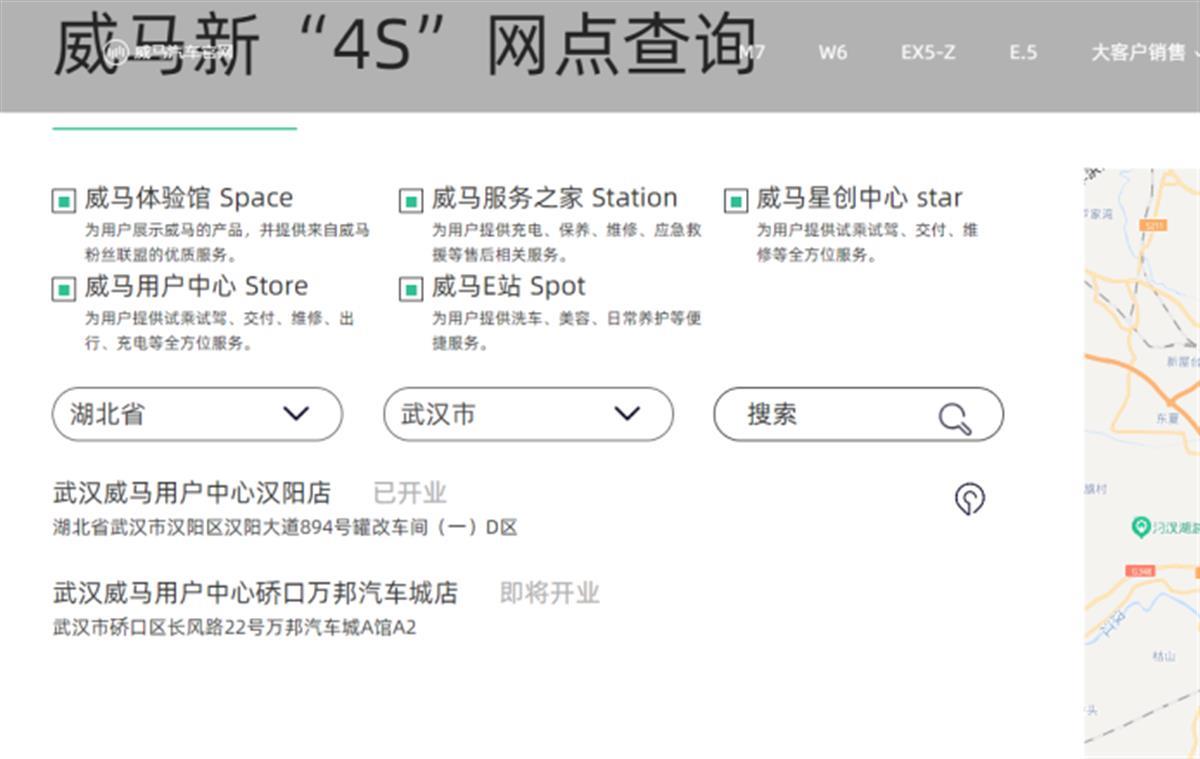1200x759 pixels.
Task: Expand the 大客户销售 menu chevron
Action: pyautogui.click(x=1196, y=53)
